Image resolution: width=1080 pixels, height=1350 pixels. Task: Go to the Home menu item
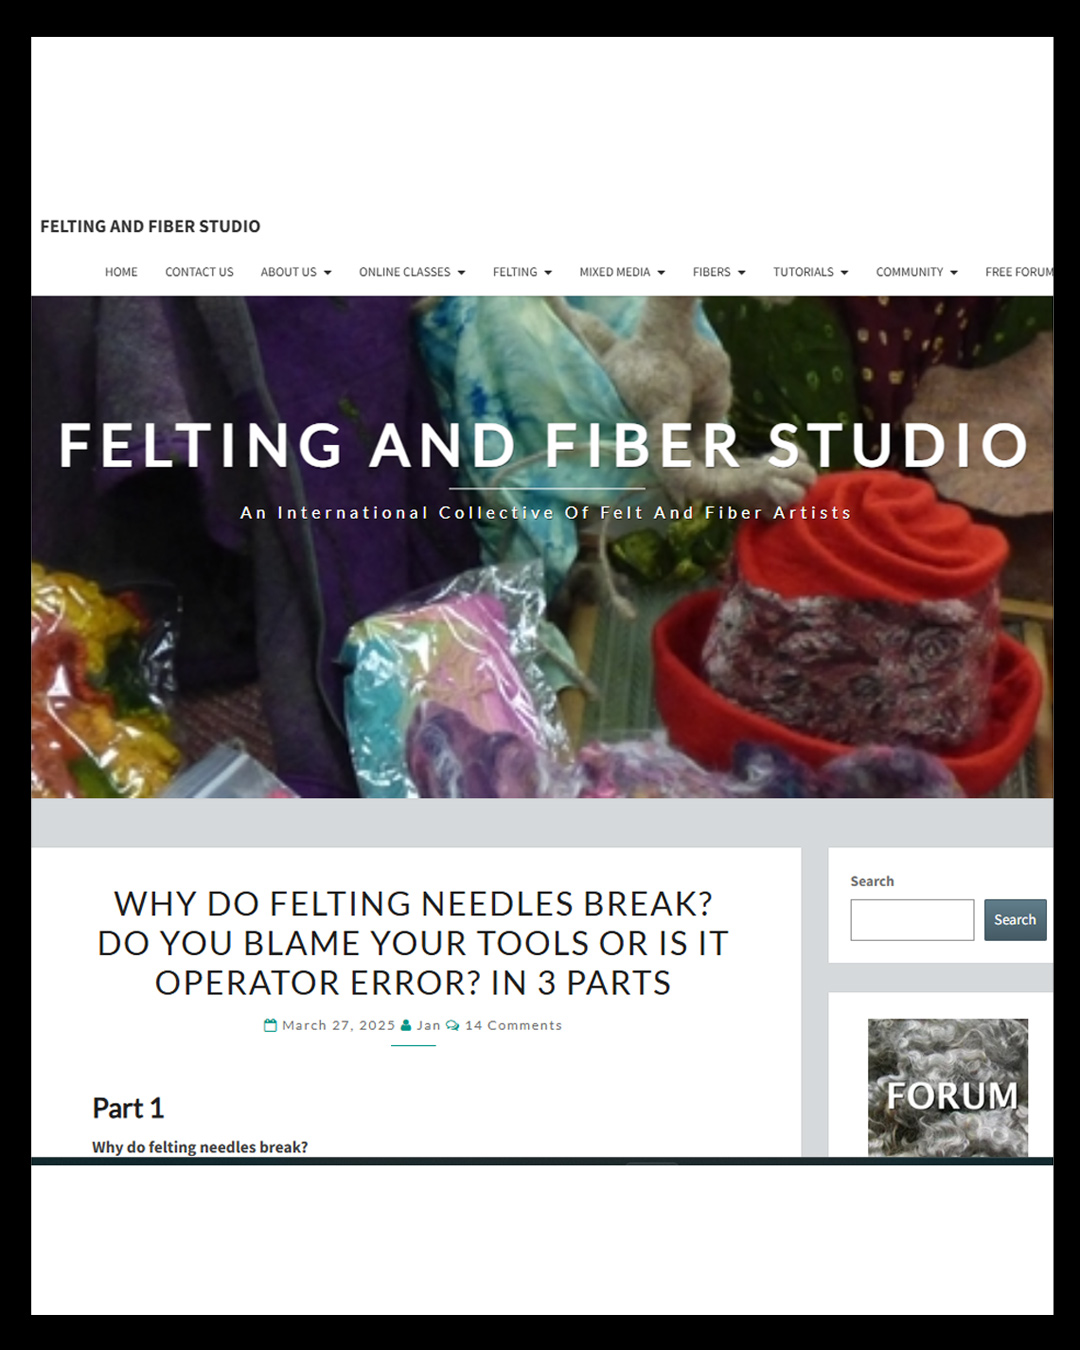click(x=121, y=272)
